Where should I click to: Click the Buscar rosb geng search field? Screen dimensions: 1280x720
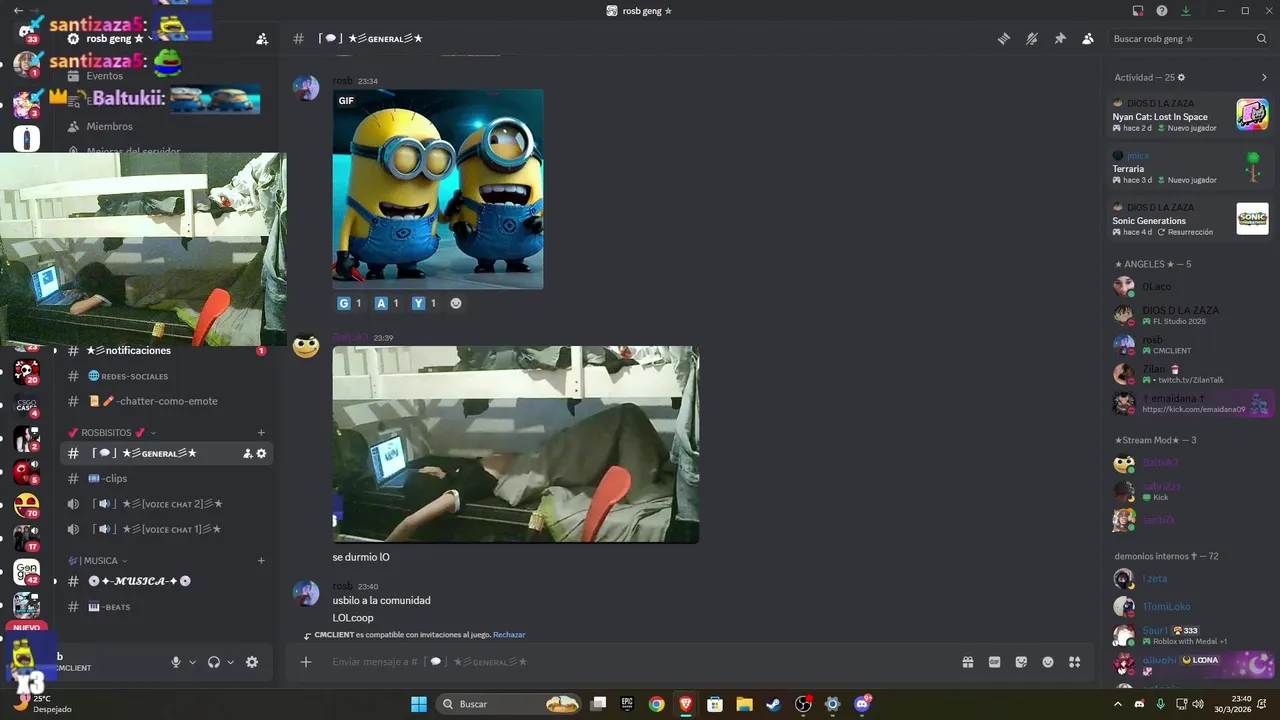tap(1190, 39)
